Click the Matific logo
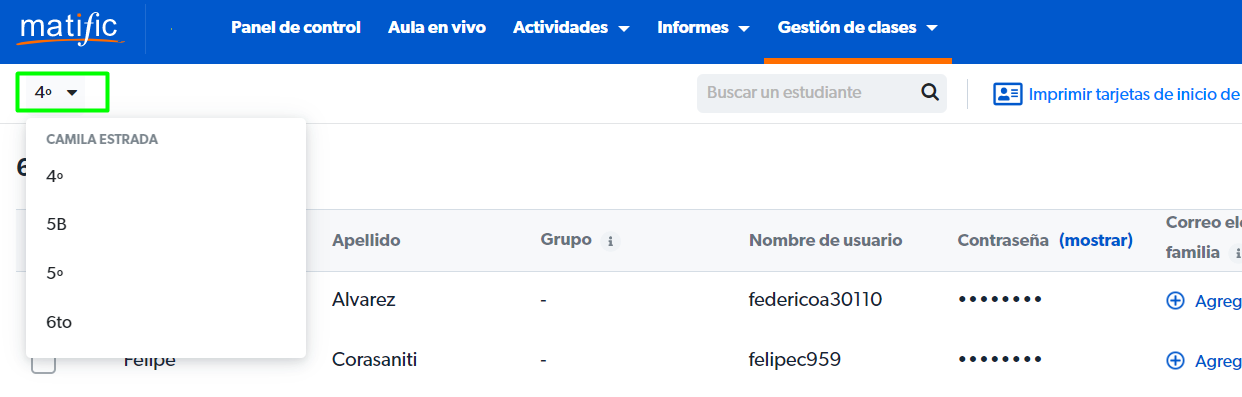1242x397 pixels. [71, 28]
